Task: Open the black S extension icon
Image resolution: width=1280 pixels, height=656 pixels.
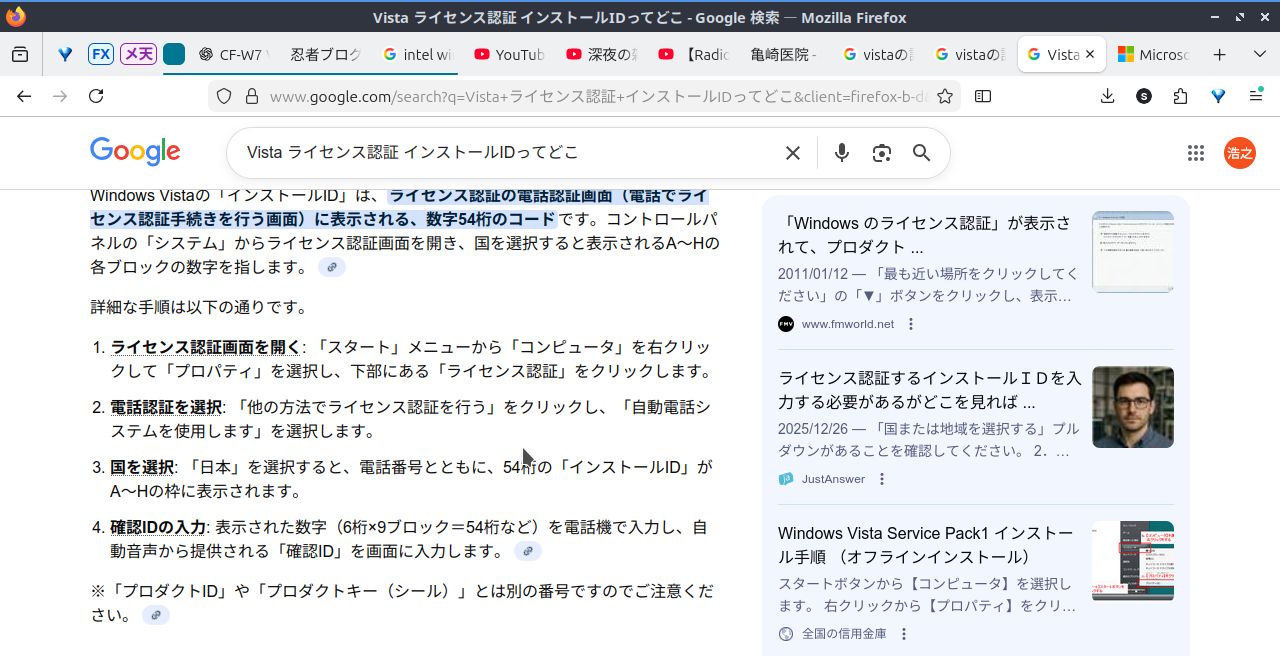Action: [1144, 96]
